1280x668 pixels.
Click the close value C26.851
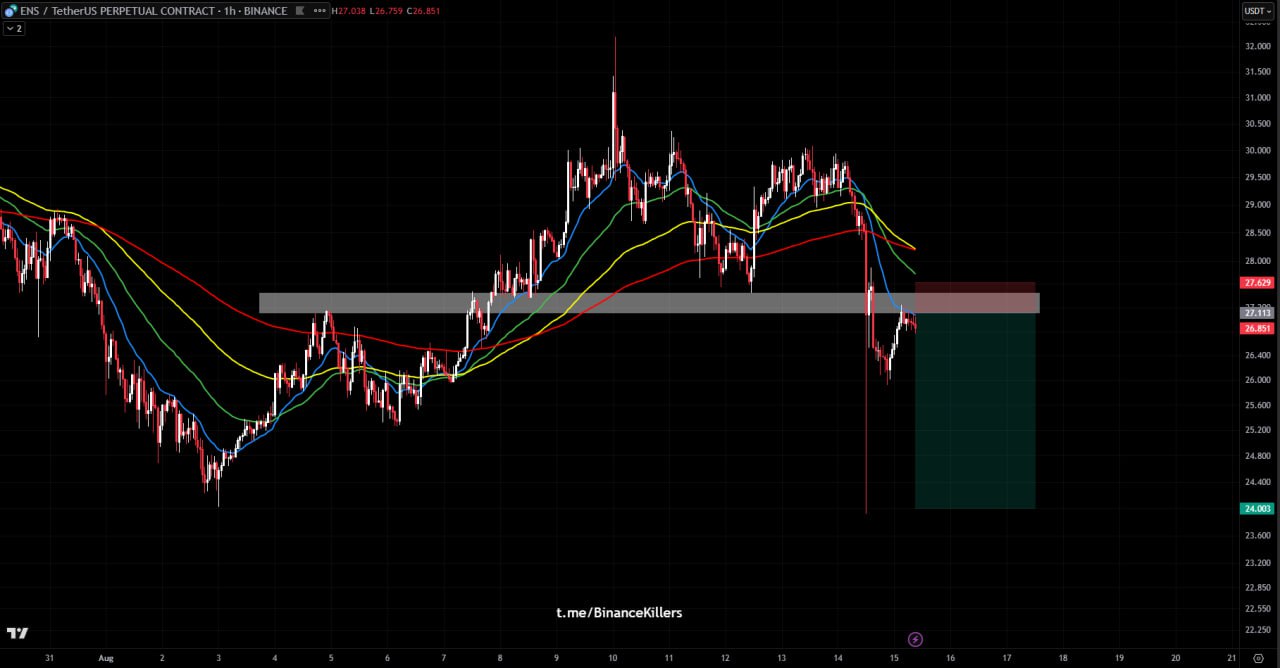click(x=423, y=11)
